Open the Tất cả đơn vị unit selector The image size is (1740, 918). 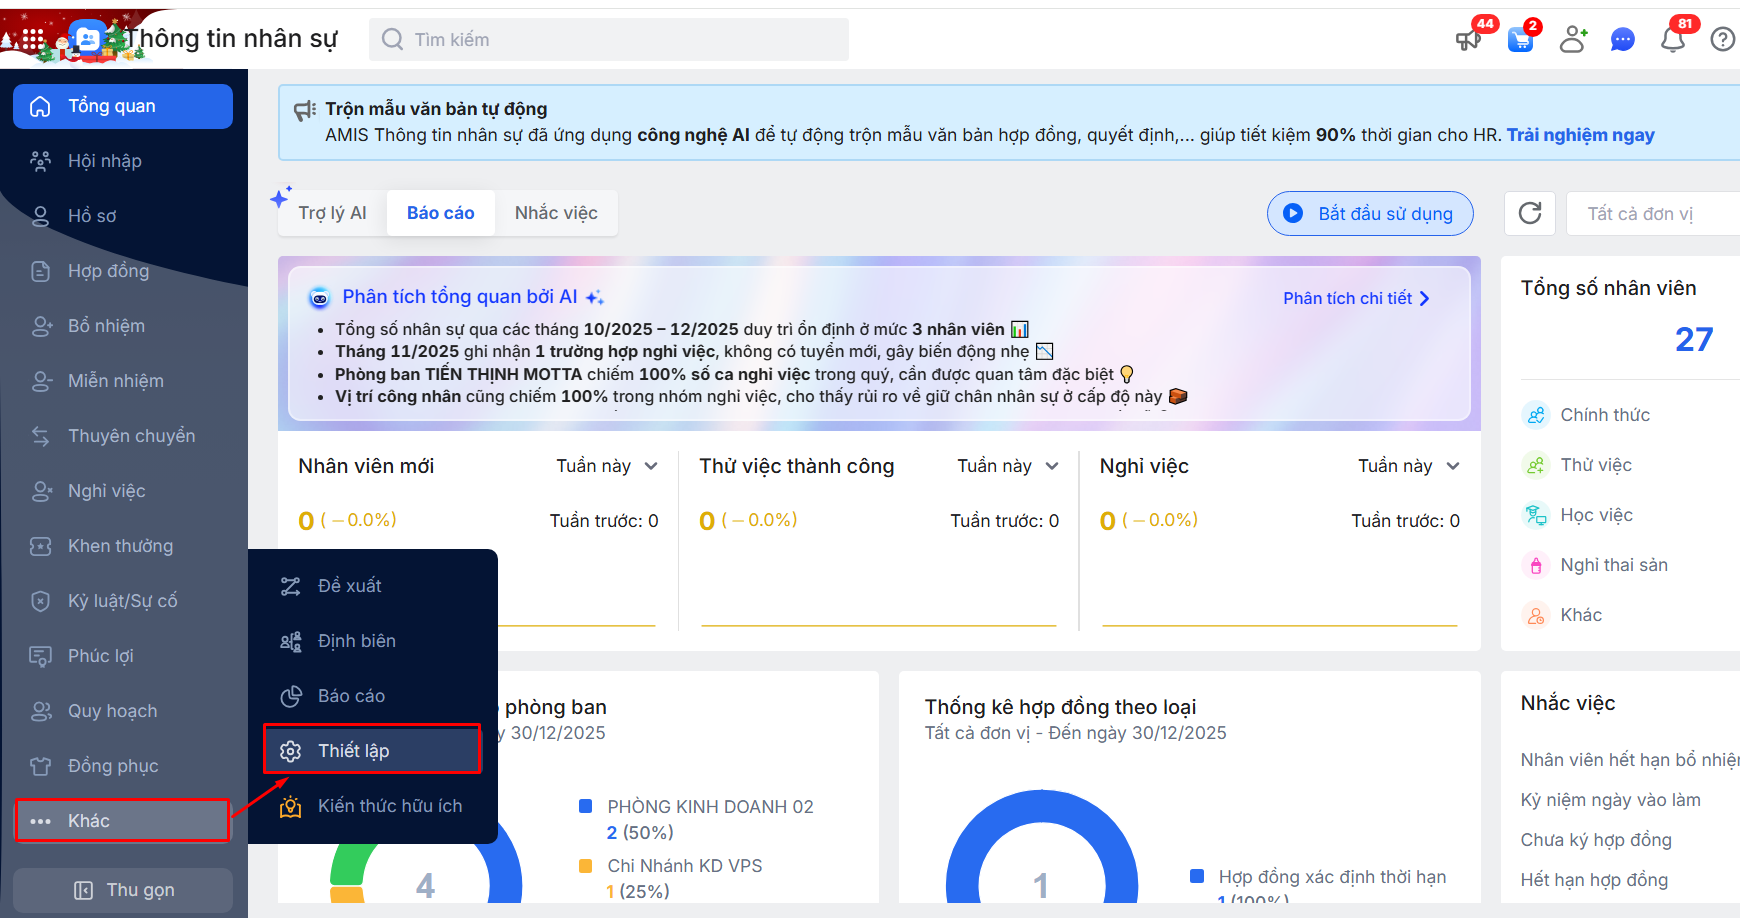[x=1653, y=213]
